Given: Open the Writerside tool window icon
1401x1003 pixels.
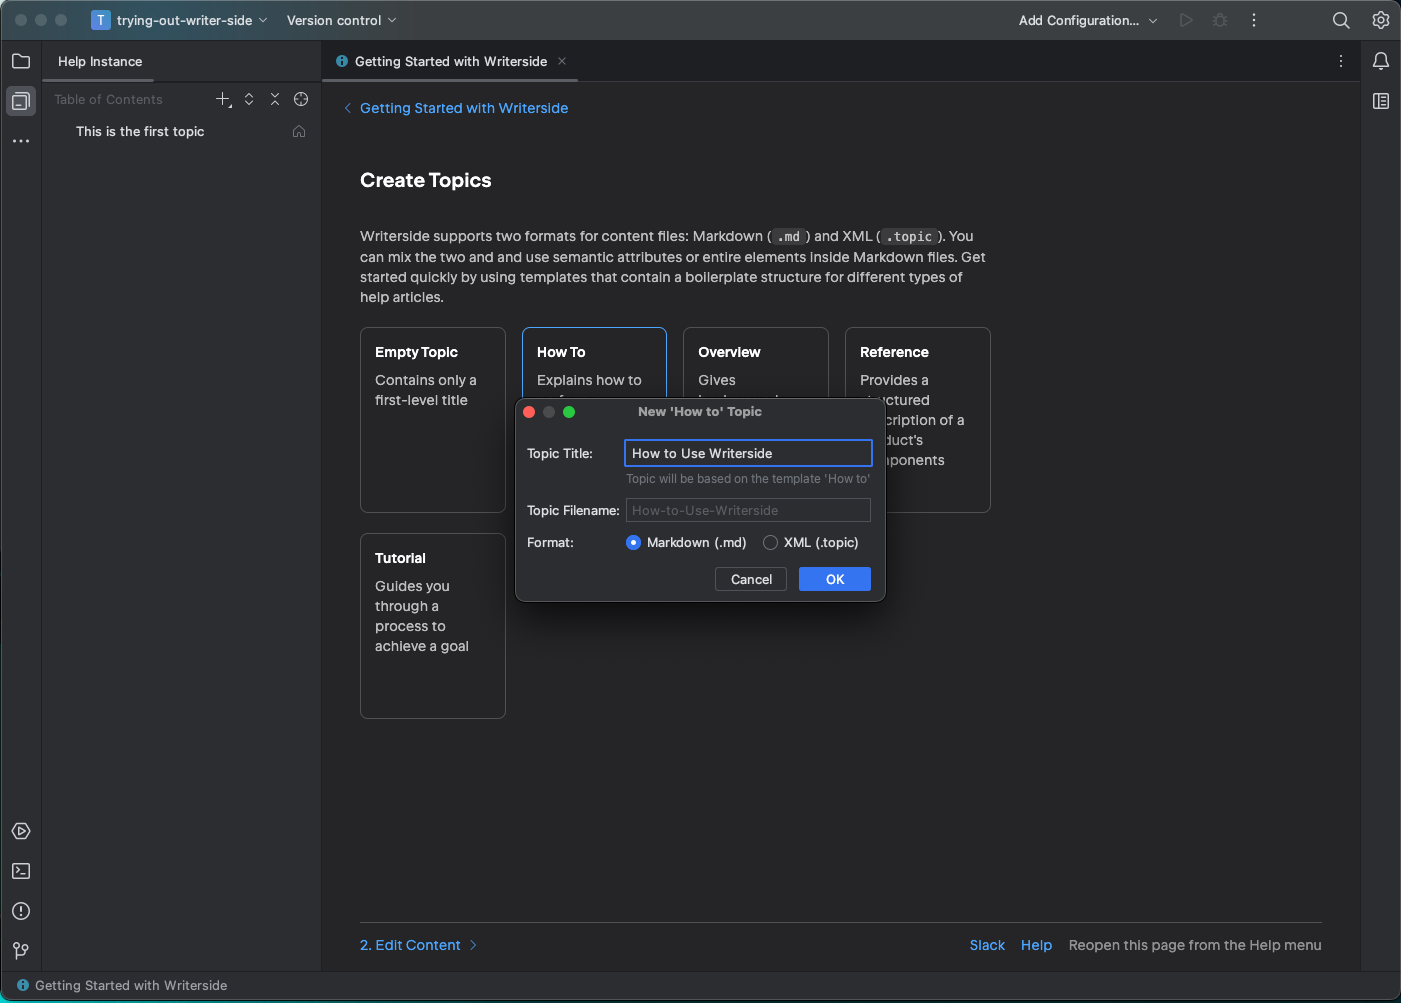Looking at the screenshot, I should coord(21,101).
